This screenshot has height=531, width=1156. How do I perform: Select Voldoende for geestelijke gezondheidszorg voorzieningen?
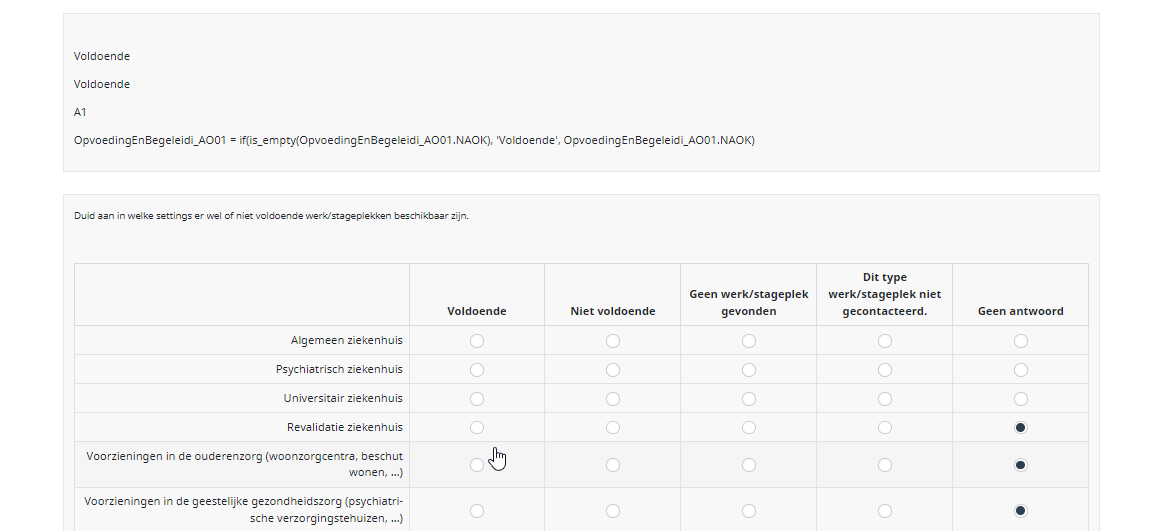click(477, 511)
